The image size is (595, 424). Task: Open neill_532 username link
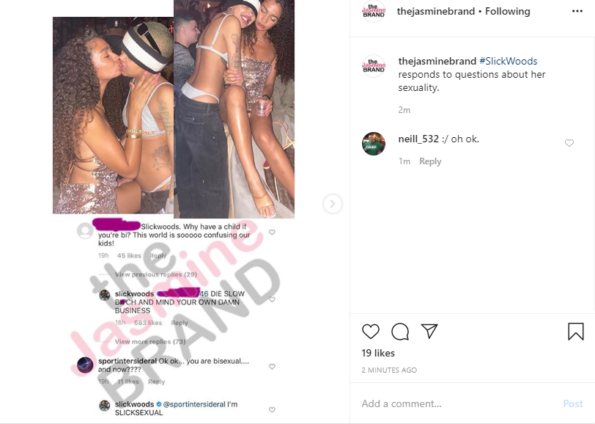(418, 139)
